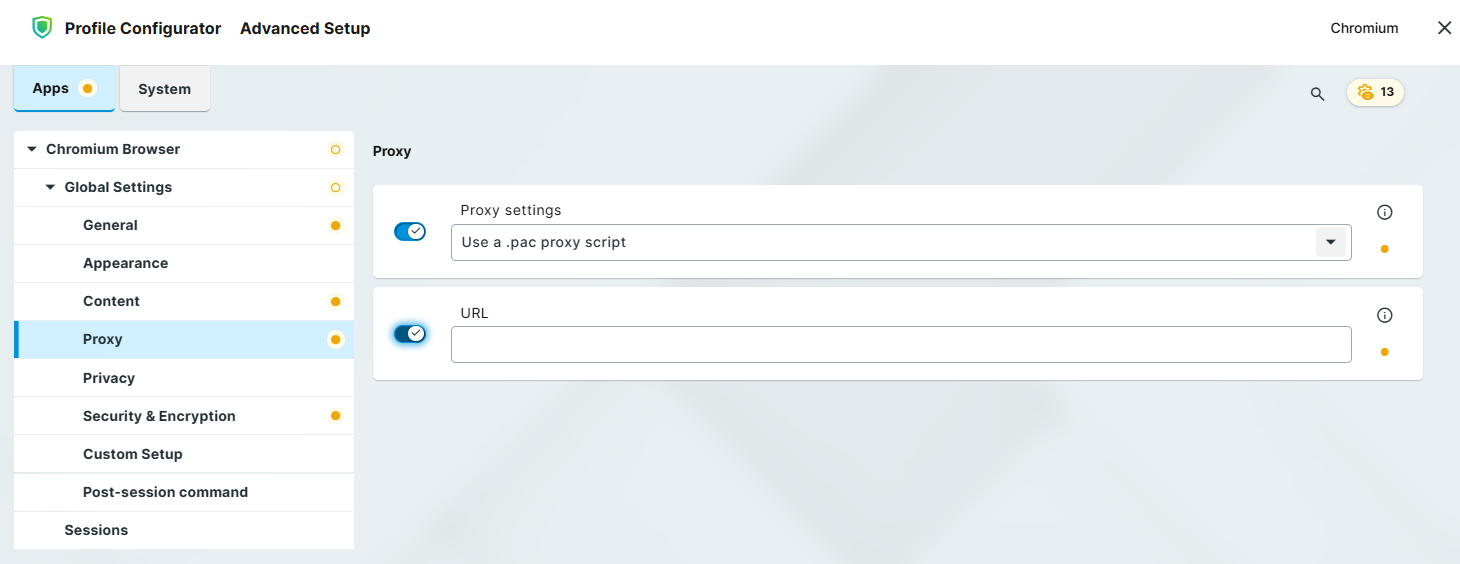Collapse the Chromium Browser tree node
The image size is (1460, 564).
(x=32, y=149)
